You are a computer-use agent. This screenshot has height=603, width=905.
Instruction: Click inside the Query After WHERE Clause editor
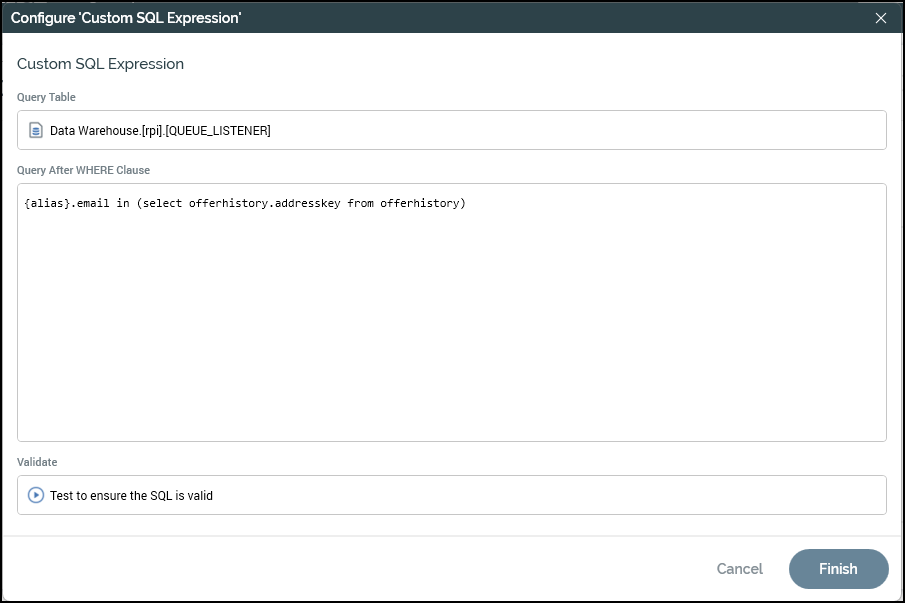pos(450,310)
